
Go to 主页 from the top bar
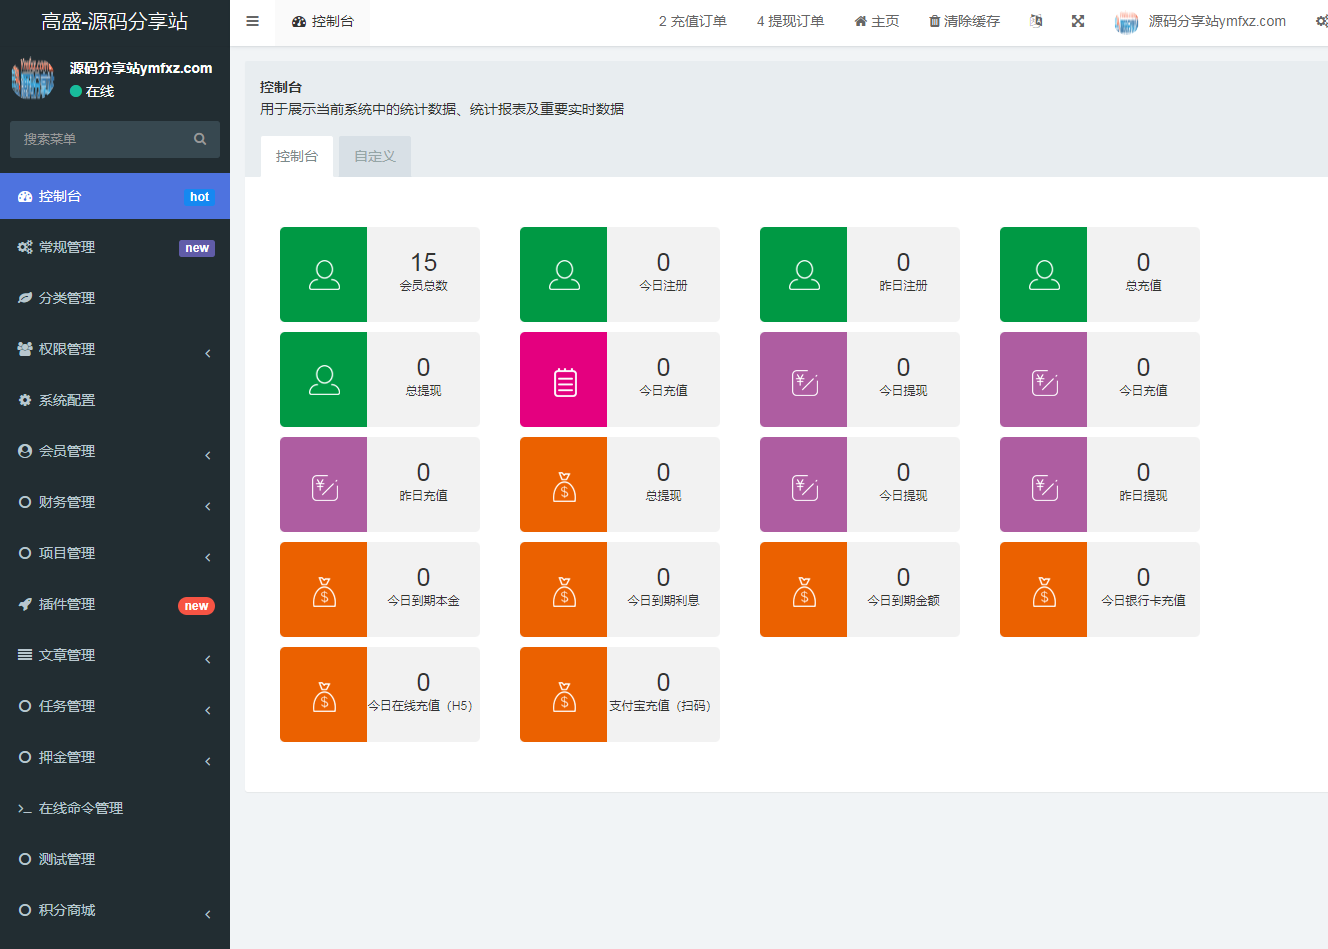click(x=877, y=21)
